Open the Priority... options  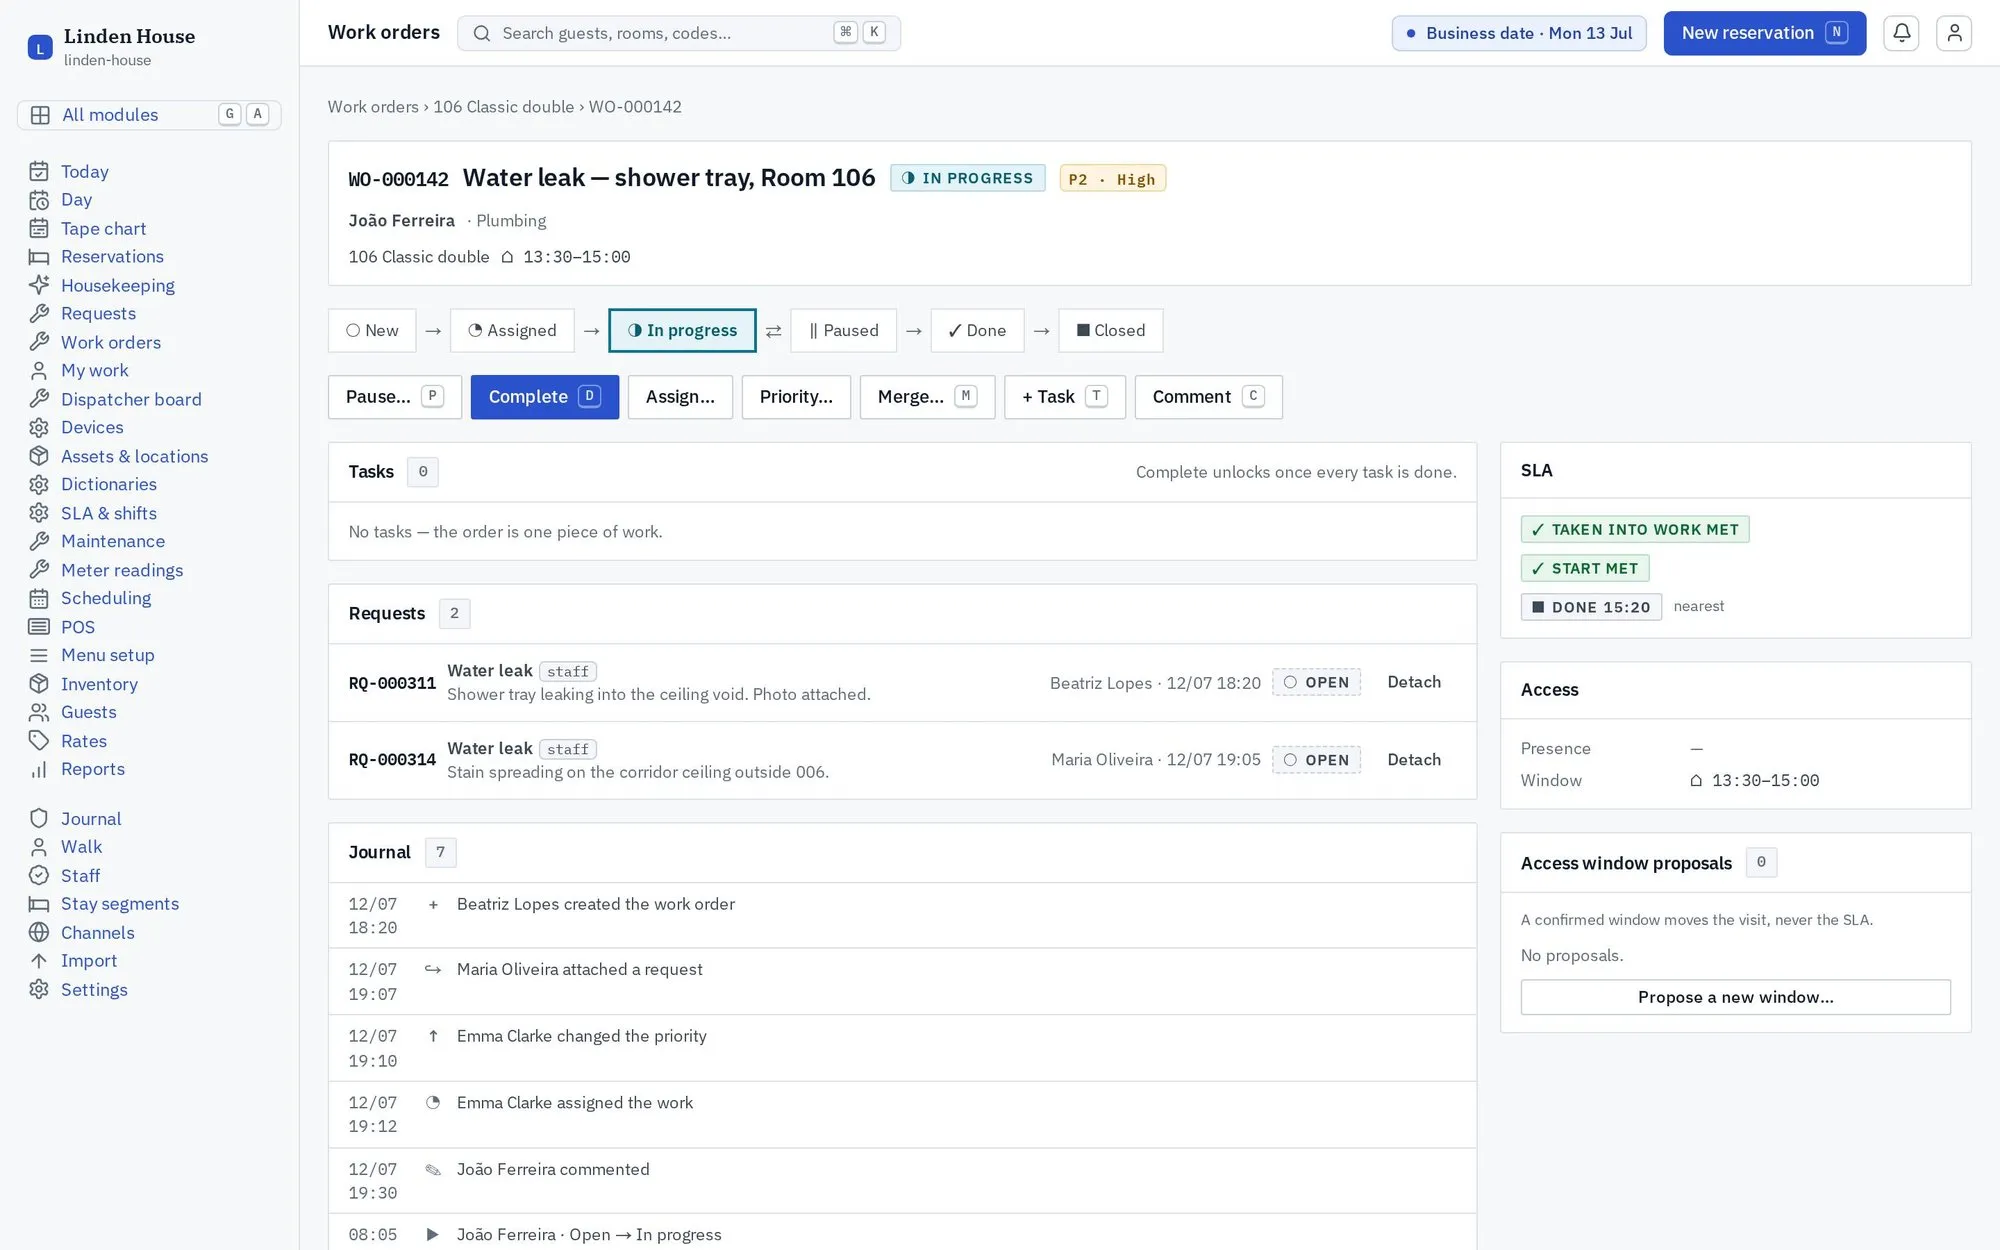(796, 397)
